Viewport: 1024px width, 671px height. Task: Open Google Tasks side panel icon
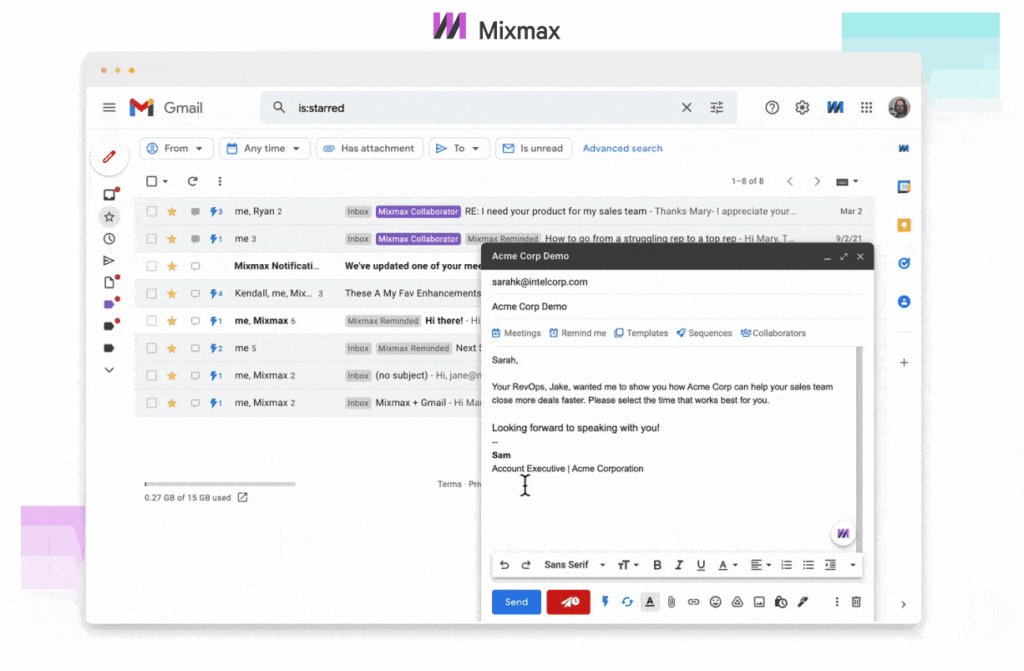click(x=904, y=263)
